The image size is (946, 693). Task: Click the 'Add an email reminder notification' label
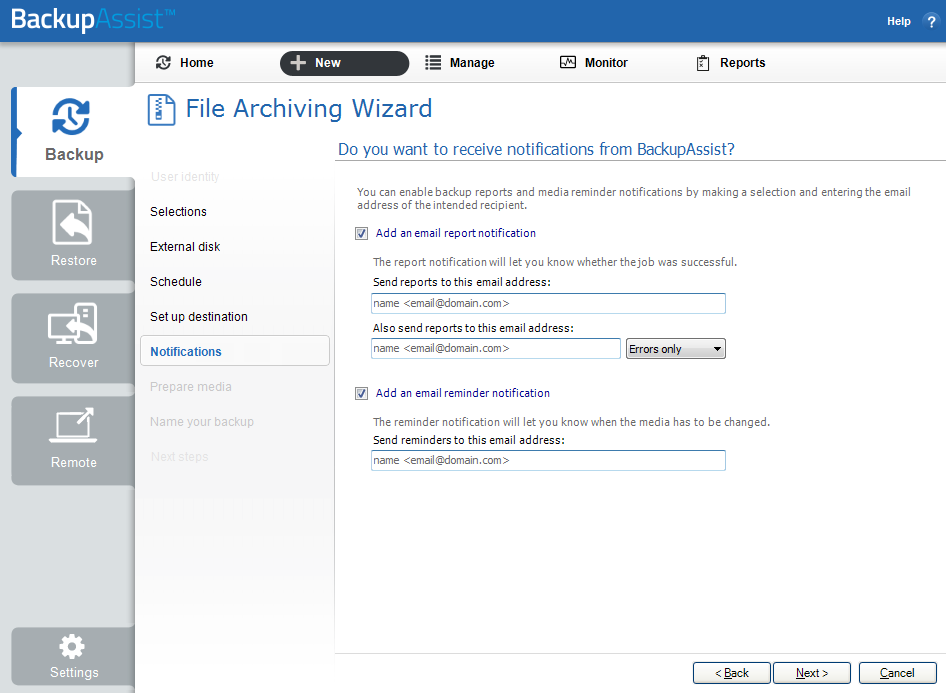click(463, 393)
